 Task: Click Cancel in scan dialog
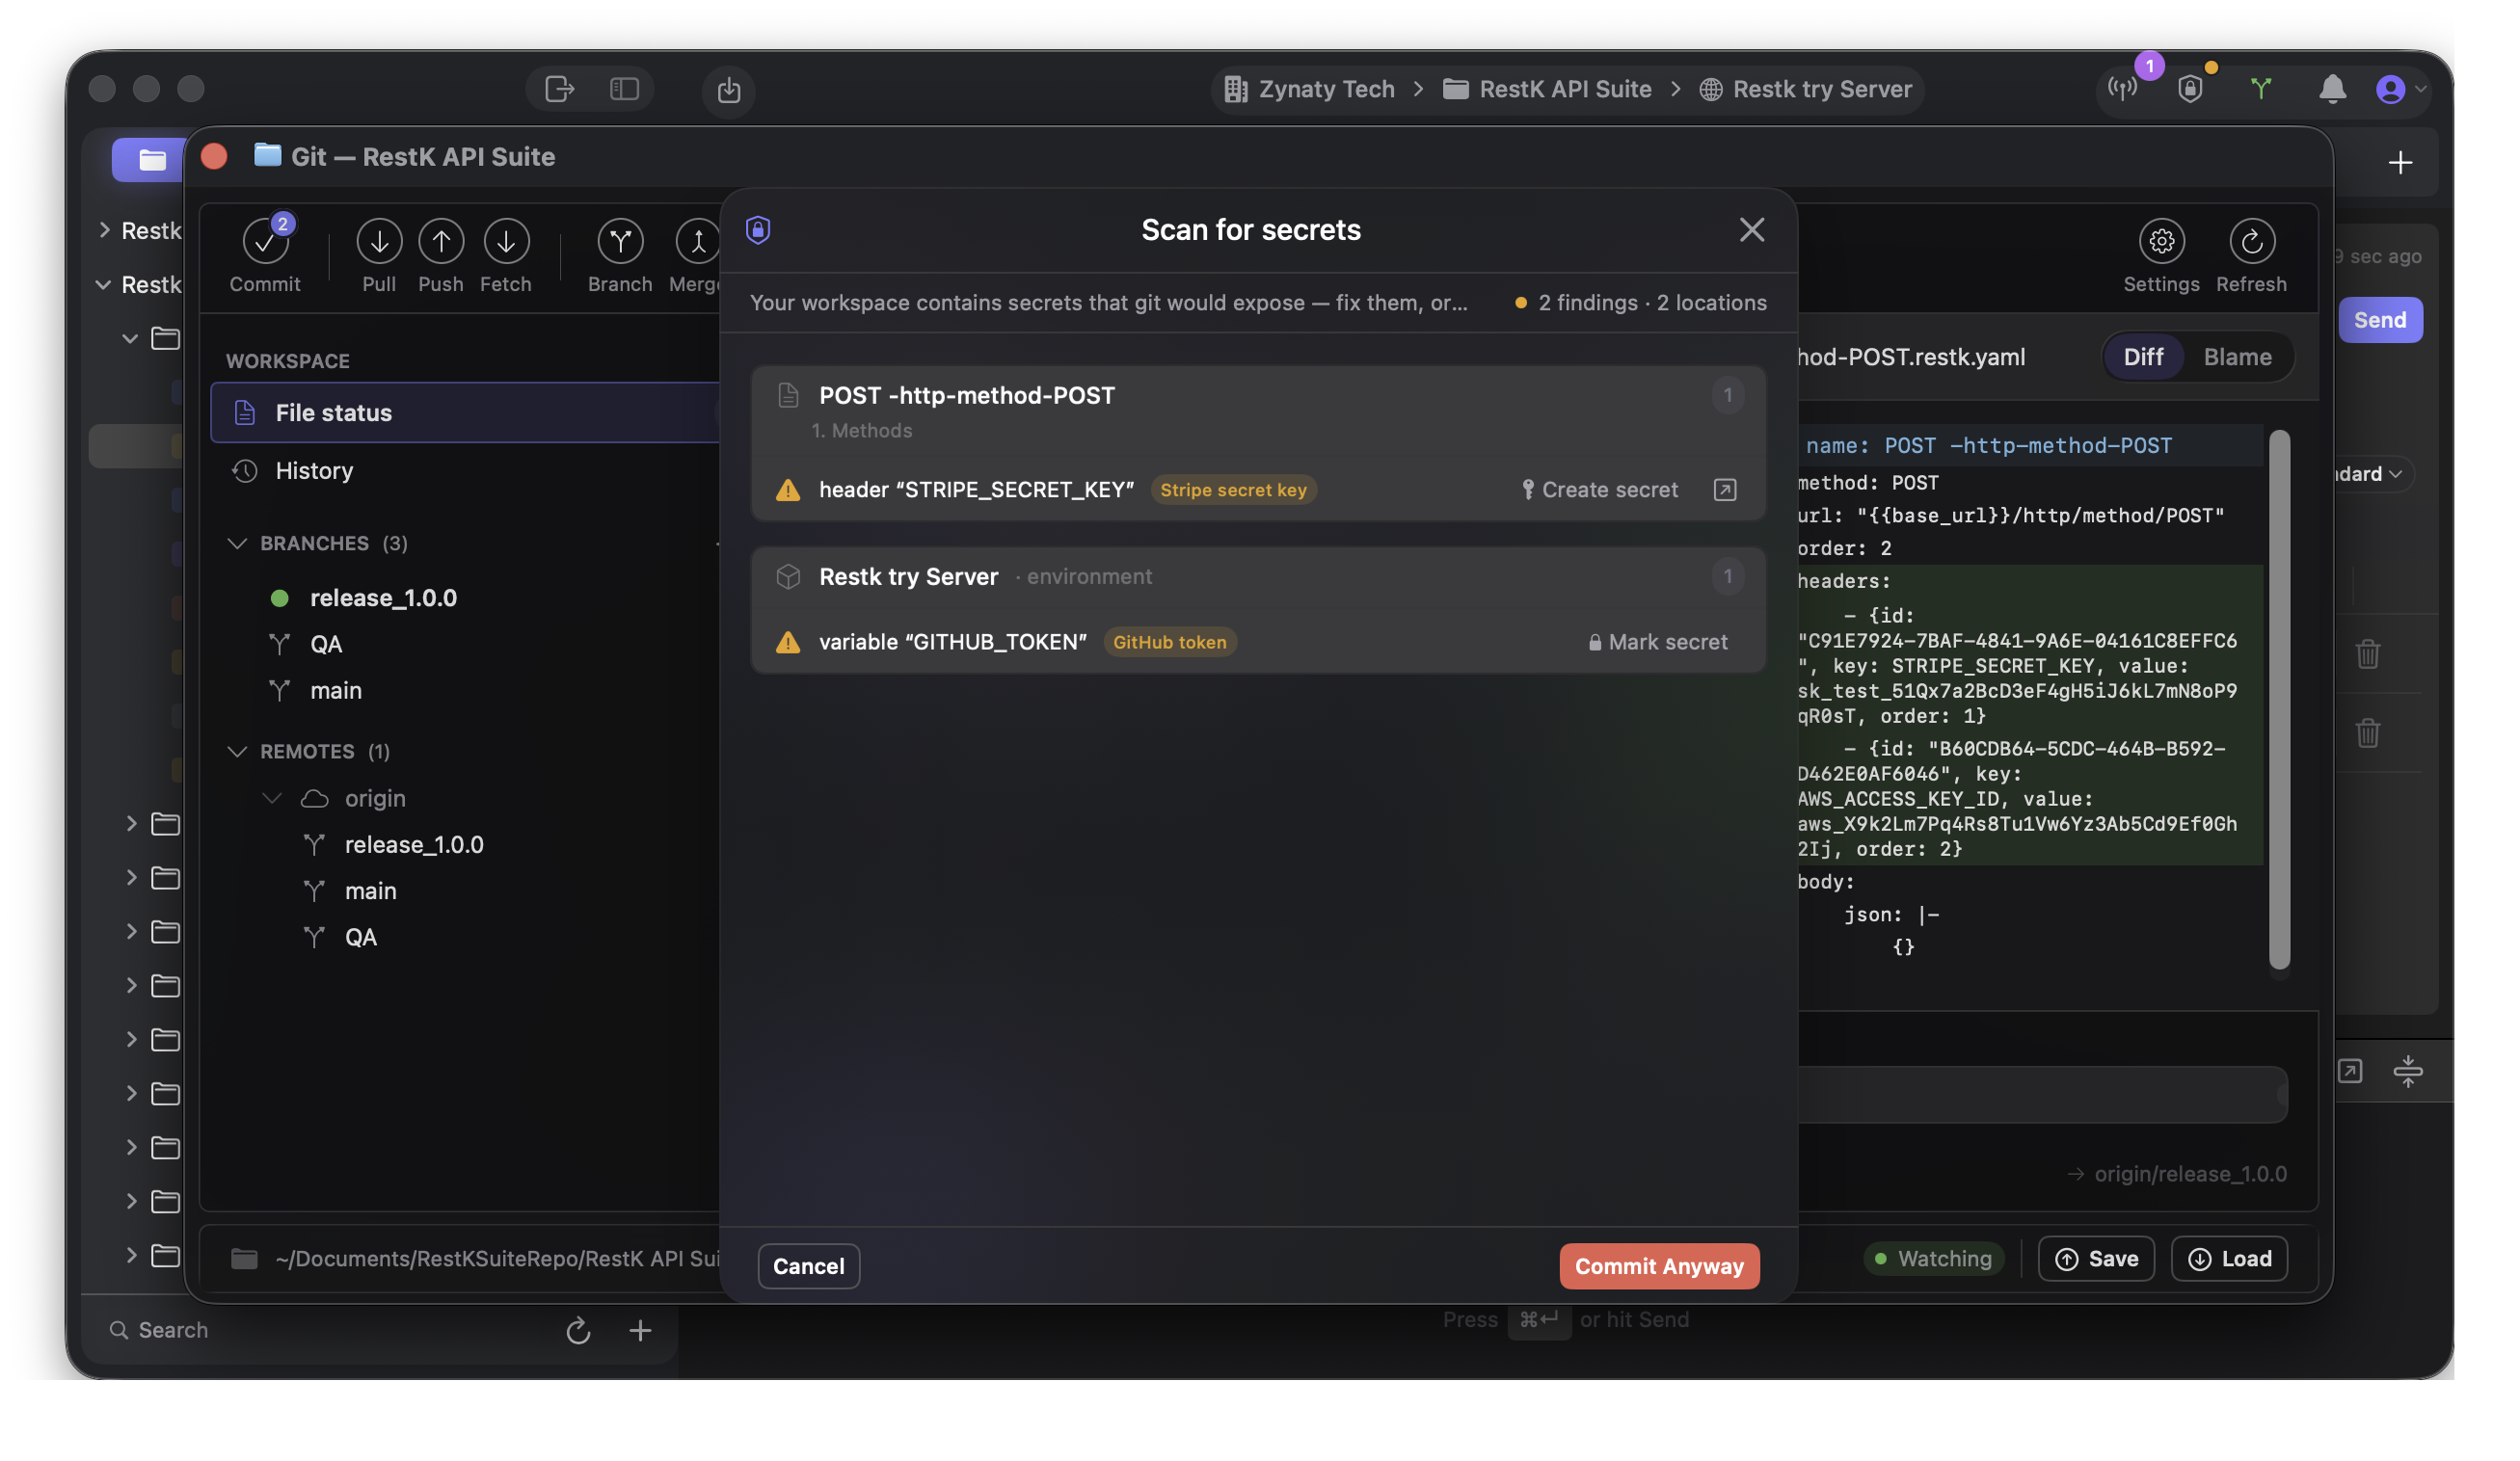808,1266
